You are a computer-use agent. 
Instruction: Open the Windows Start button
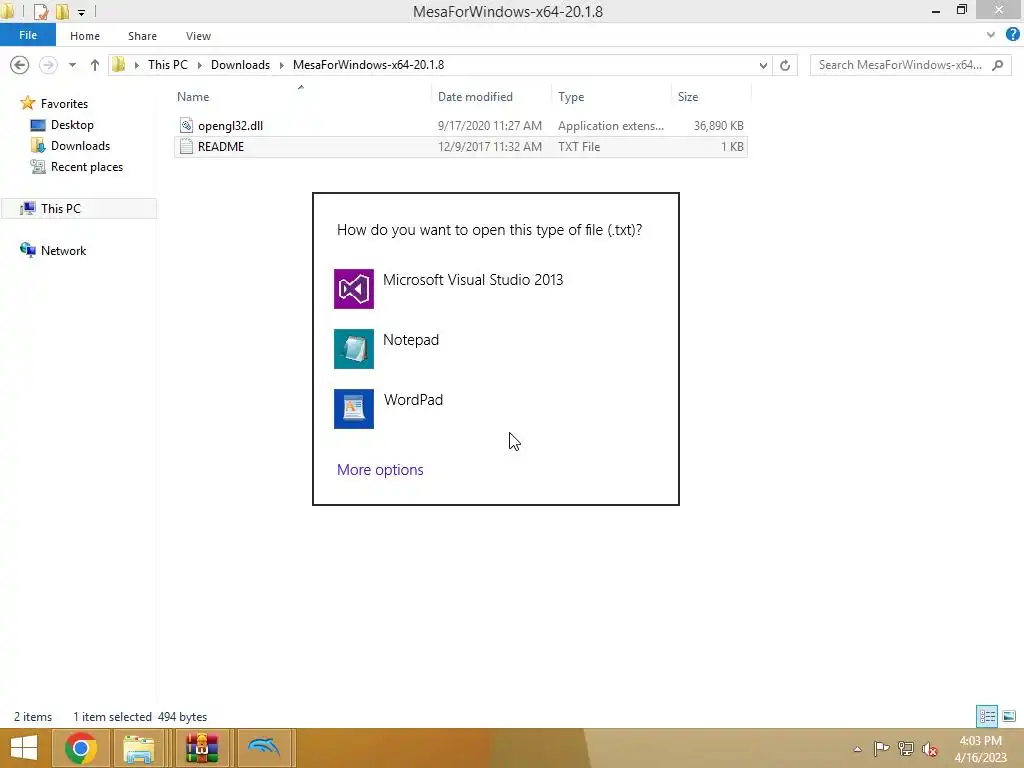pos(24,748)
